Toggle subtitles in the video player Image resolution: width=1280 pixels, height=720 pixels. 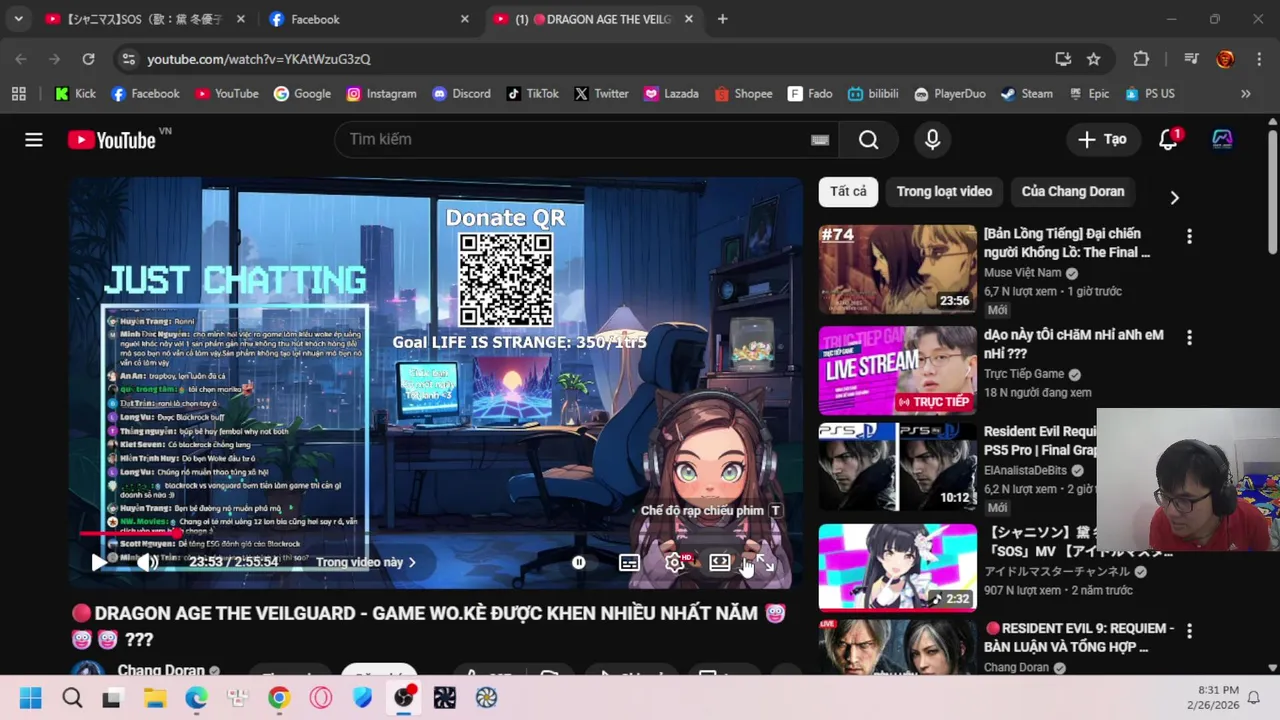pos(629,562)
